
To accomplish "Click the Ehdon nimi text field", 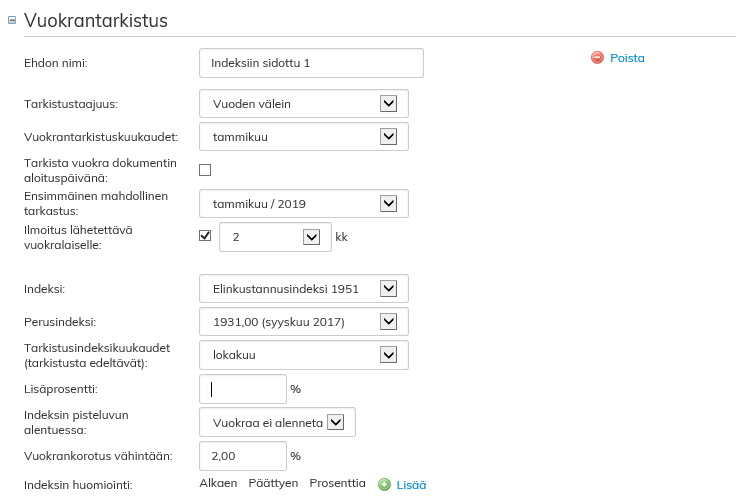I will click(x=311, y=63).
